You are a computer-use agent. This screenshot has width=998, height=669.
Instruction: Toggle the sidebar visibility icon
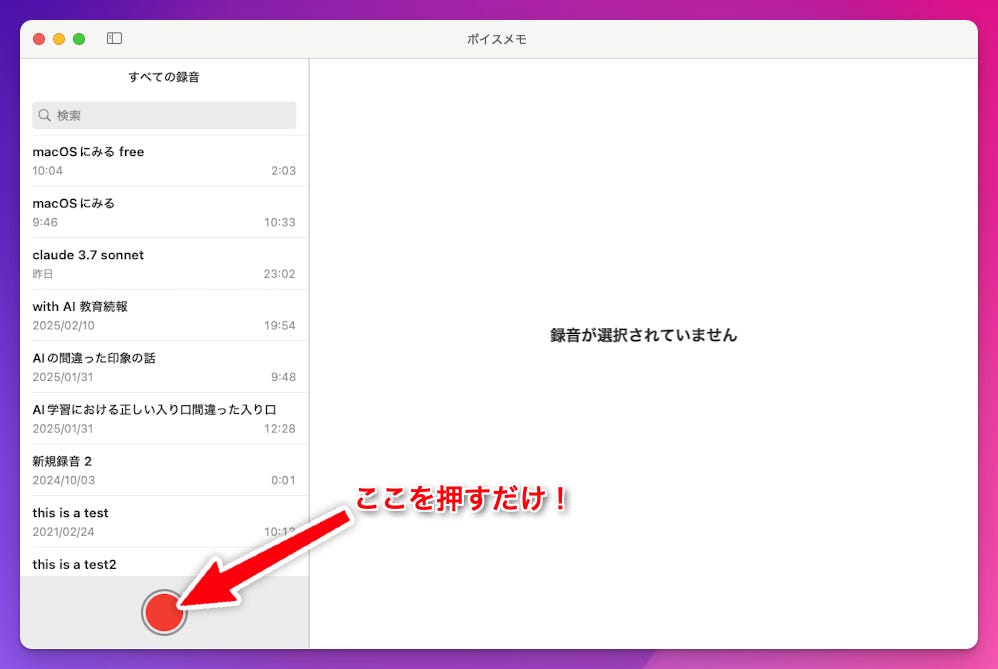[x=115, y=38]
